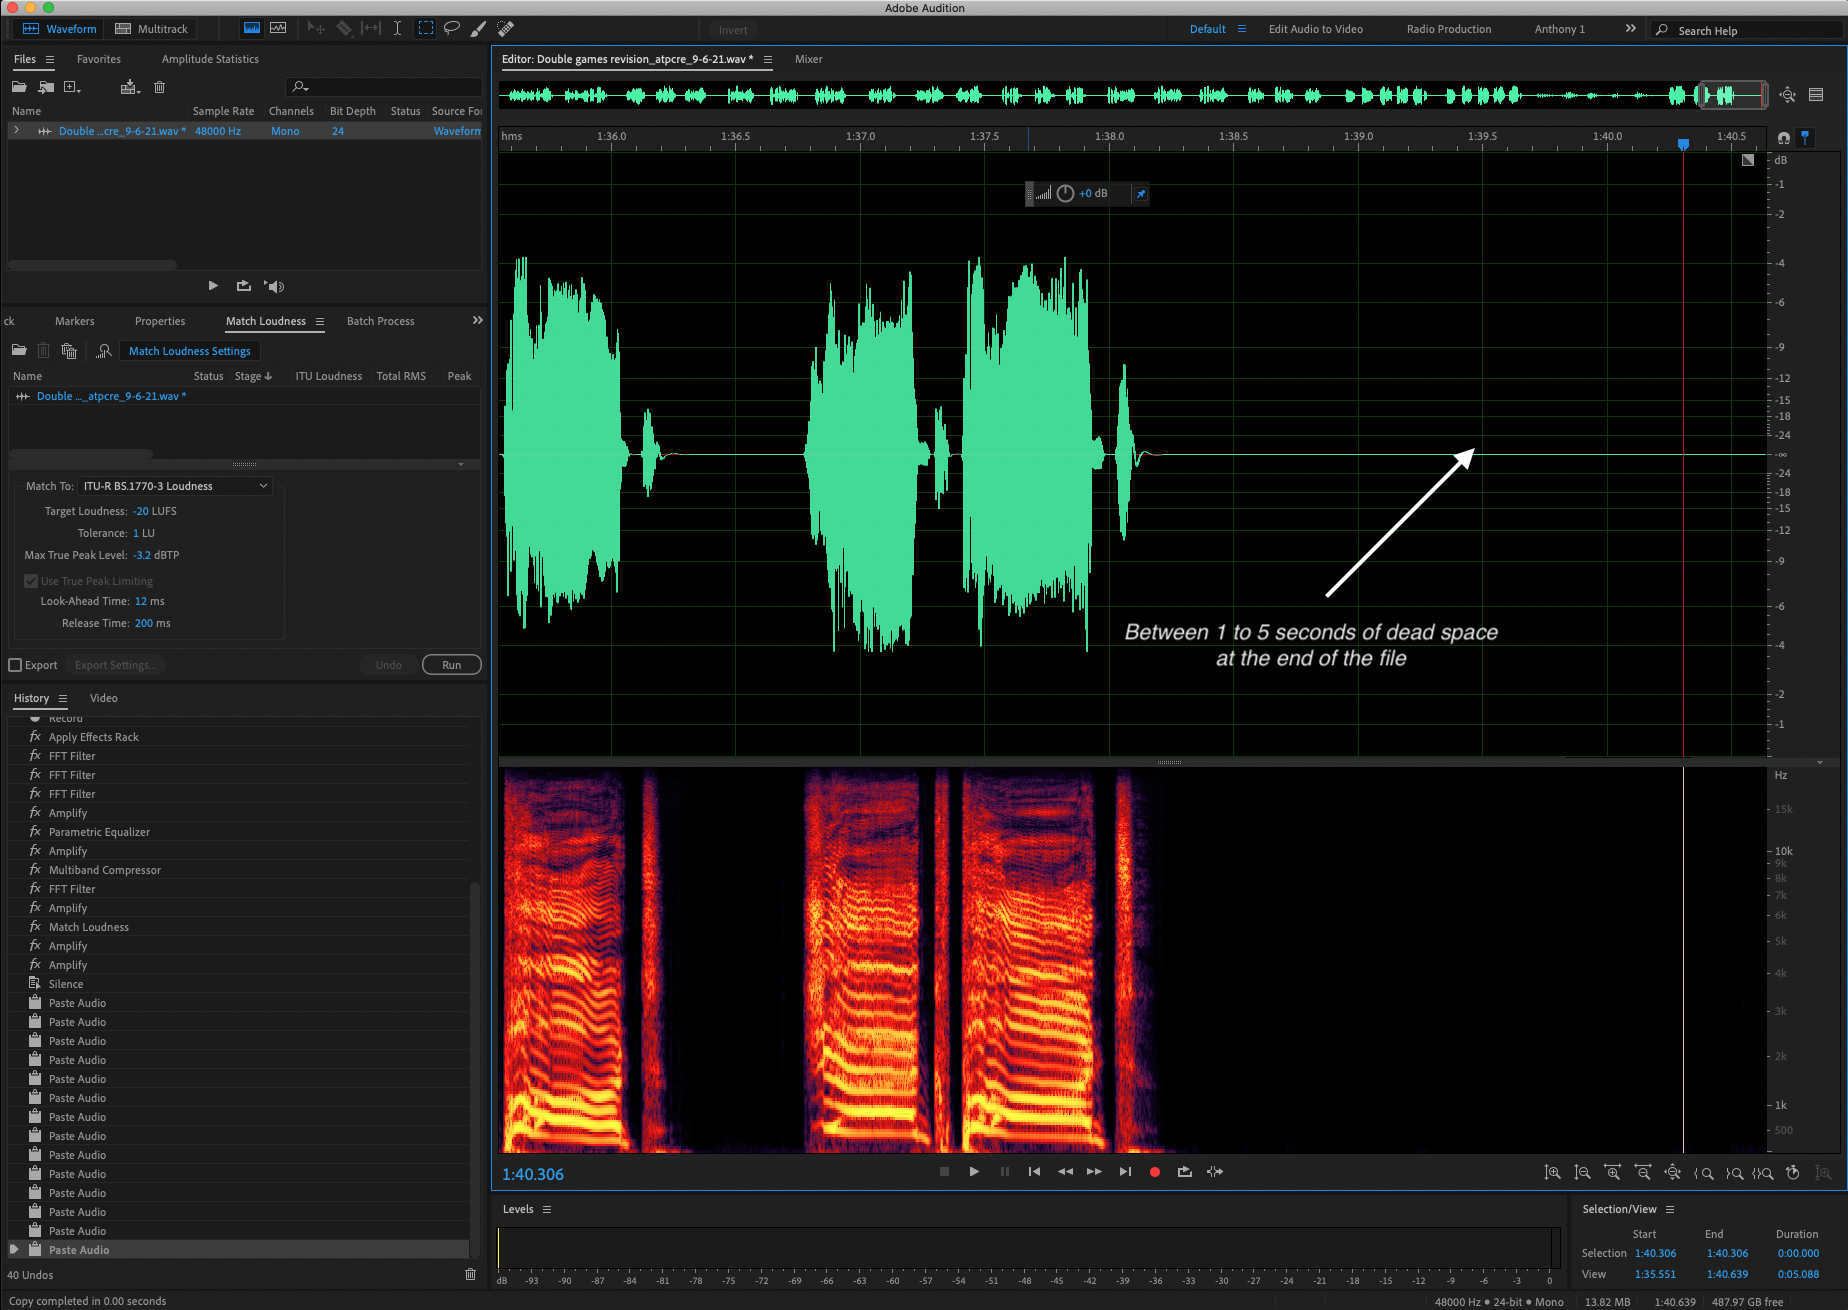The image size is (1848, 1310).
Task: Expand the Double ...cre_9-6-21.wav file entry
Action: 16,131
